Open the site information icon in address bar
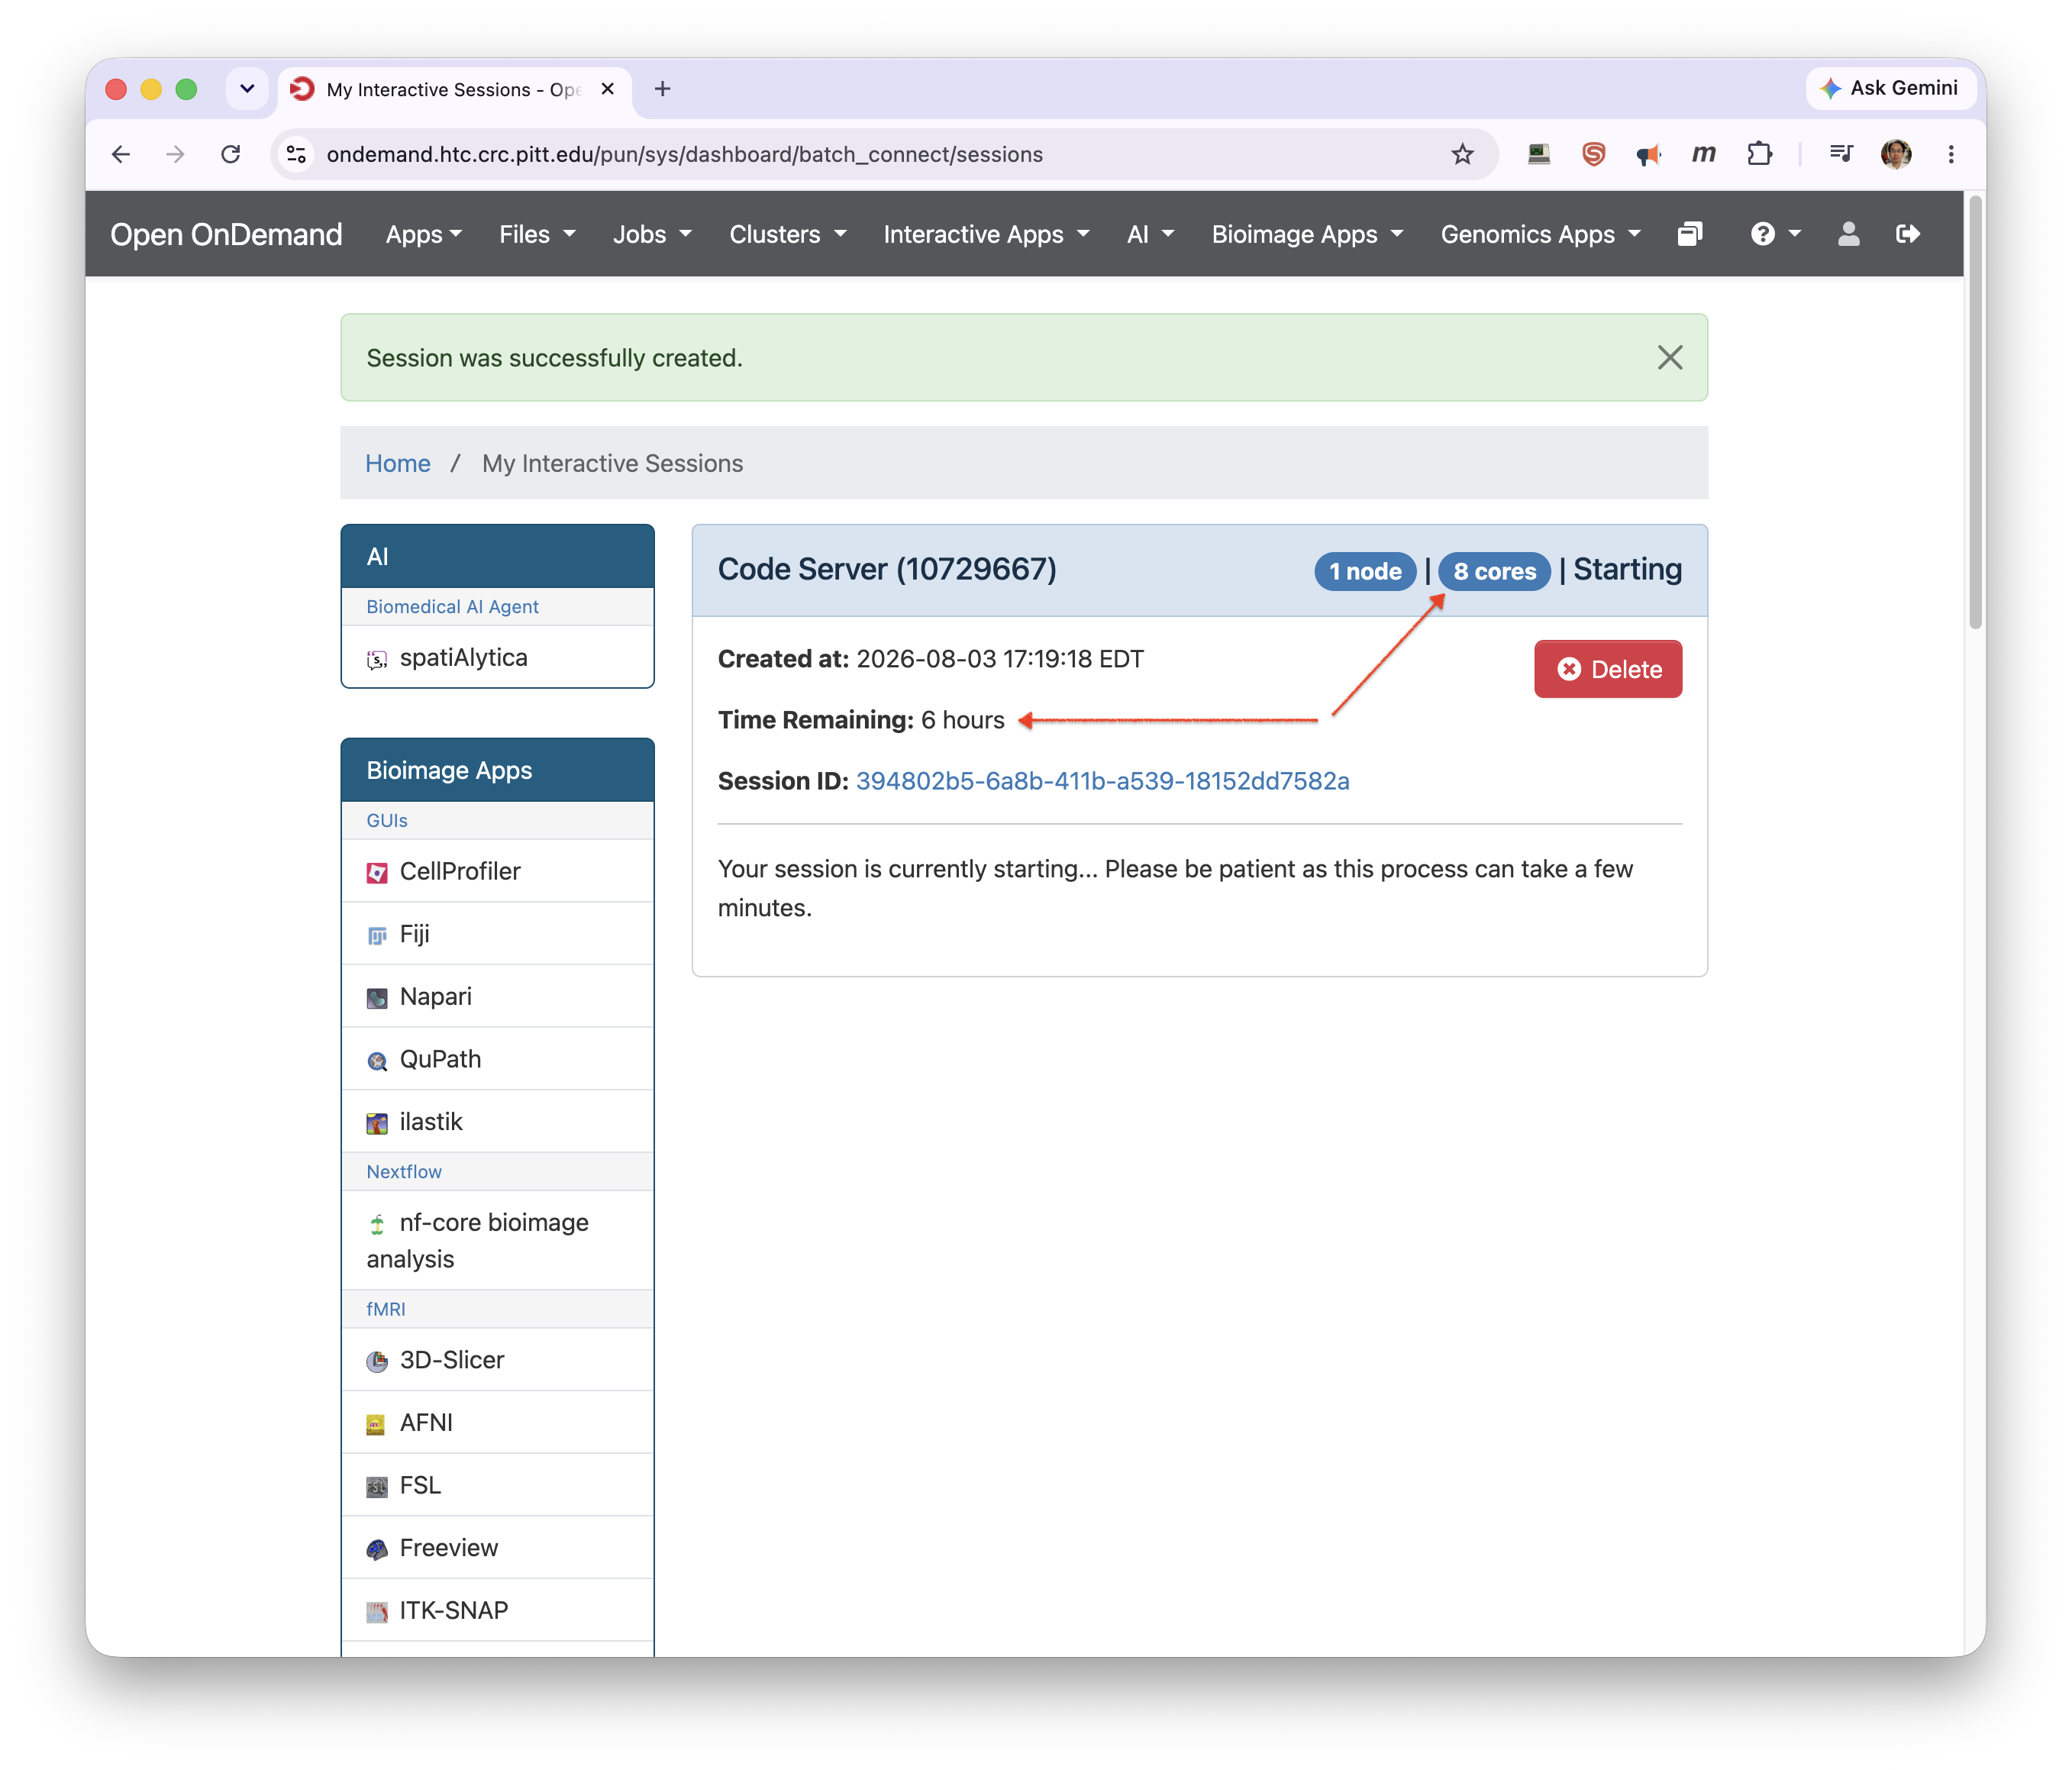Image resolution: width=2072 pixels, height=1770 pixels. (296, 154)
